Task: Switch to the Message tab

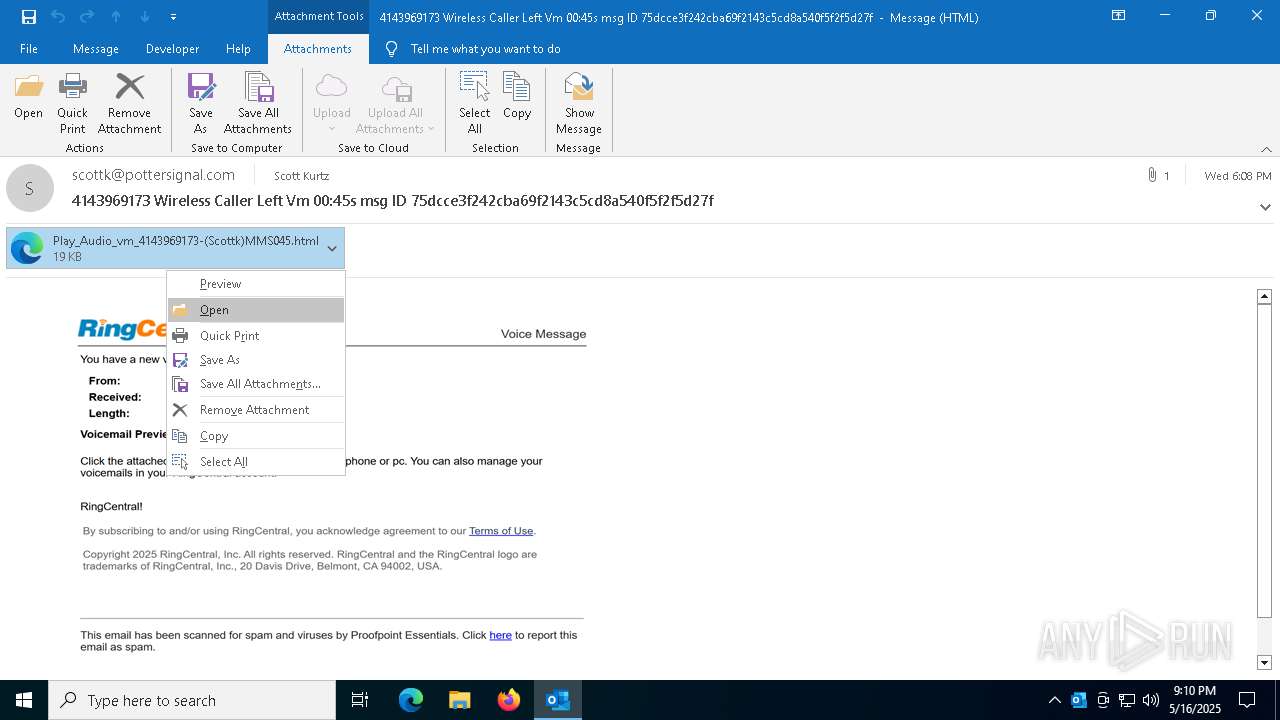Action: coord(96,48)
